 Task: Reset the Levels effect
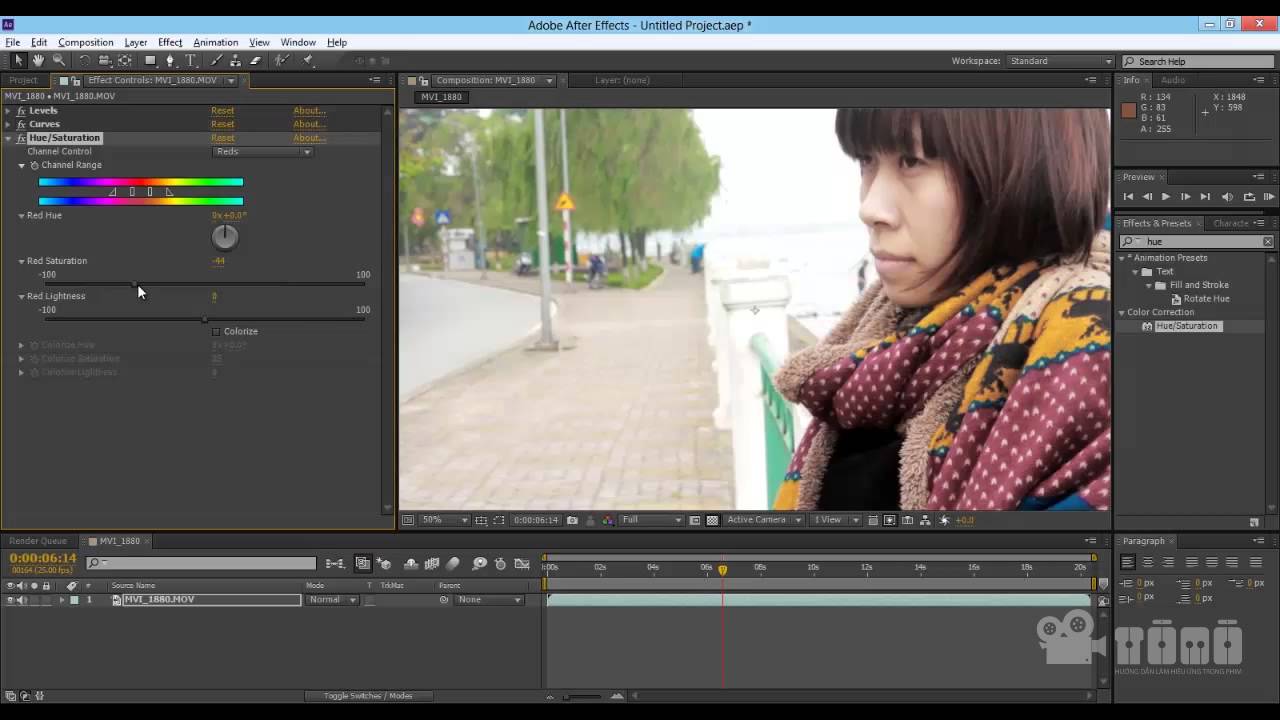(x=222, y=111)
